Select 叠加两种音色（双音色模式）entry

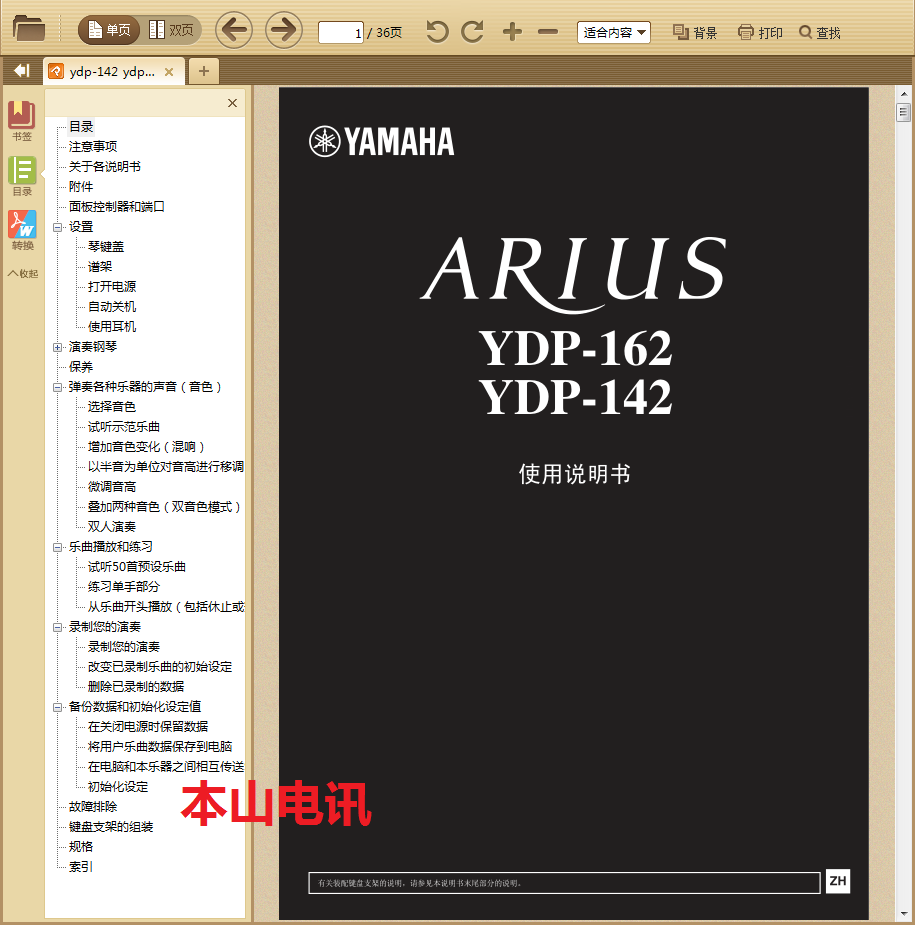[164, 507]
